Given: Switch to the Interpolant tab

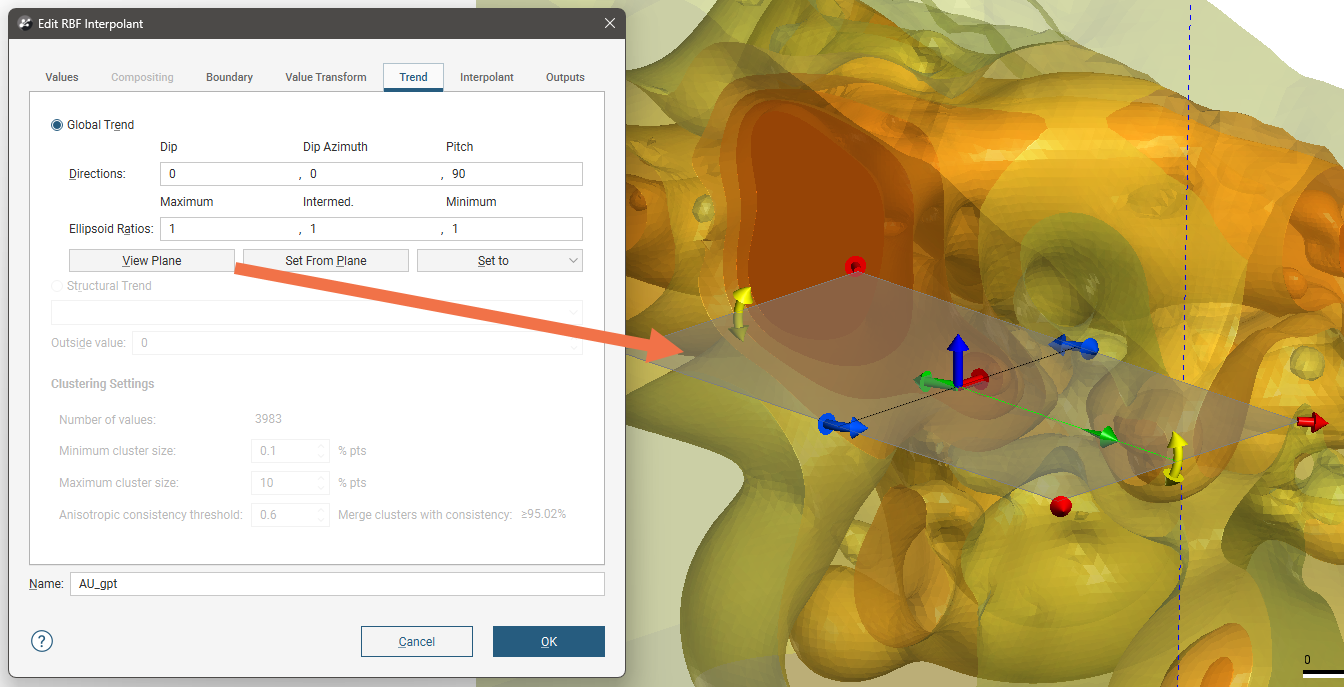Looking at the screenshot, I should click(486, 77).
